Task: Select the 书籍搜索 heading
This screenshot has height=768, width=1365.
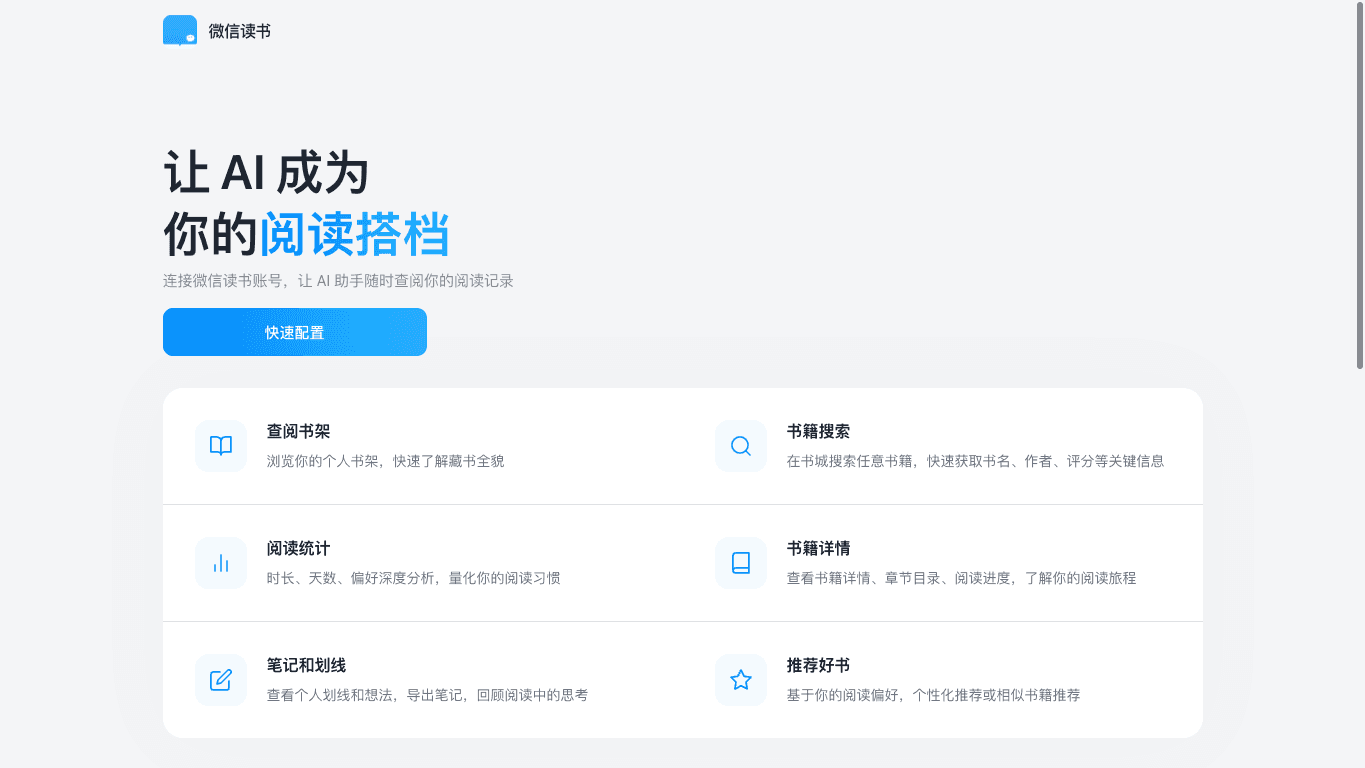Action: (x=818, y=432)
